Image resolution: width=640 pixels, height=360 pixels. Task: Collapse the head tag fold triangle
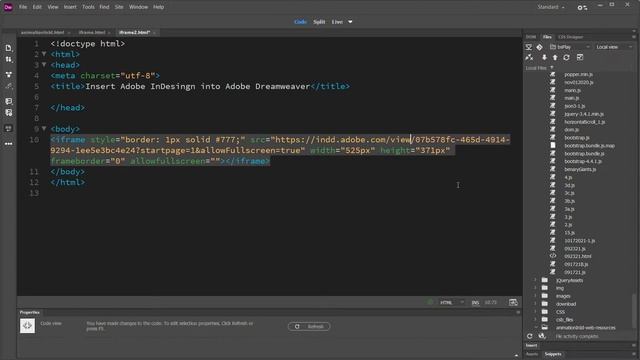pyautogui.click(x=44, y=64)
